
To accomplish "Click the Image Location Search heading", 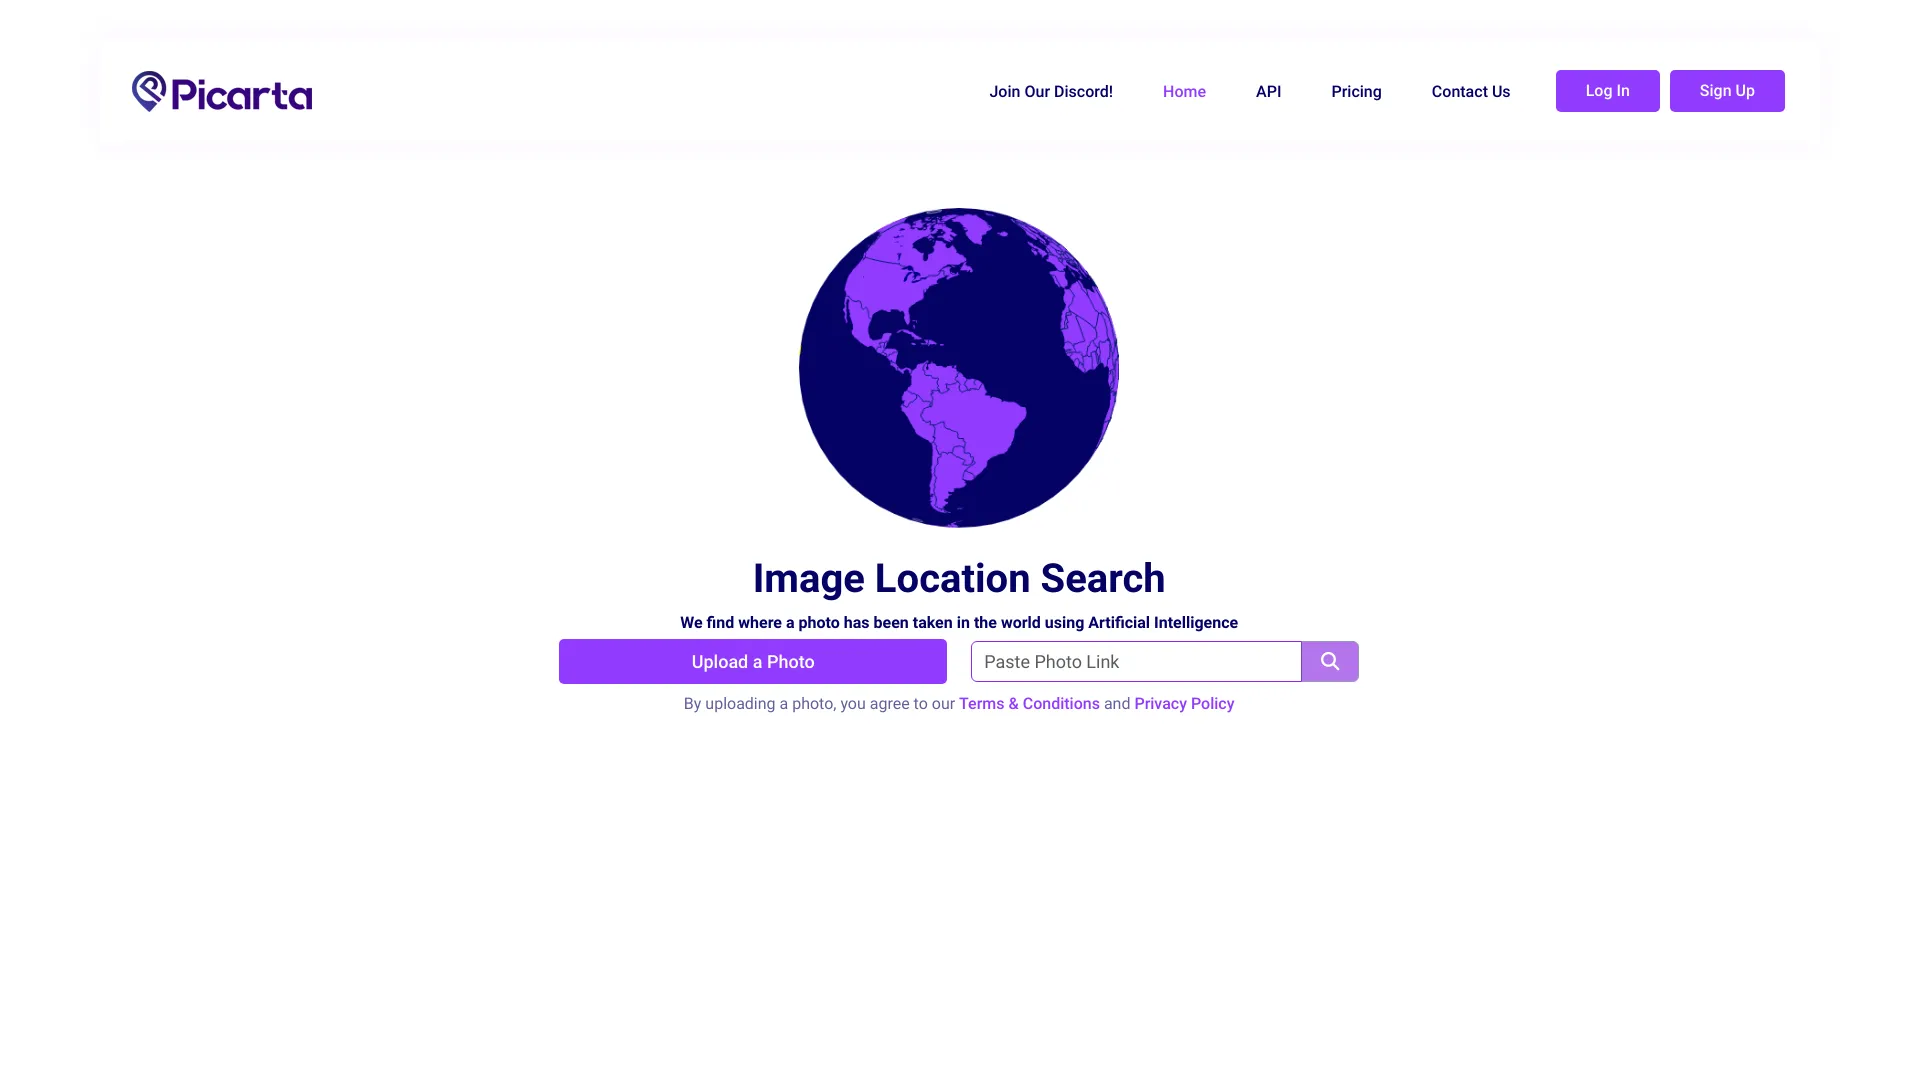I will click(x=959, y=578).
